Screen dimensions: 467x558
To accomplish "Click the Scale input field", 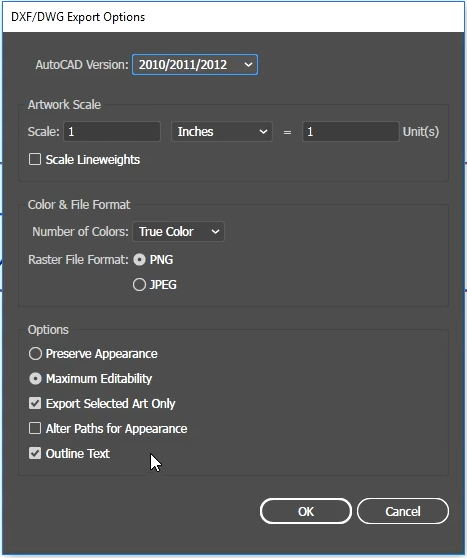I will point(112,132).
